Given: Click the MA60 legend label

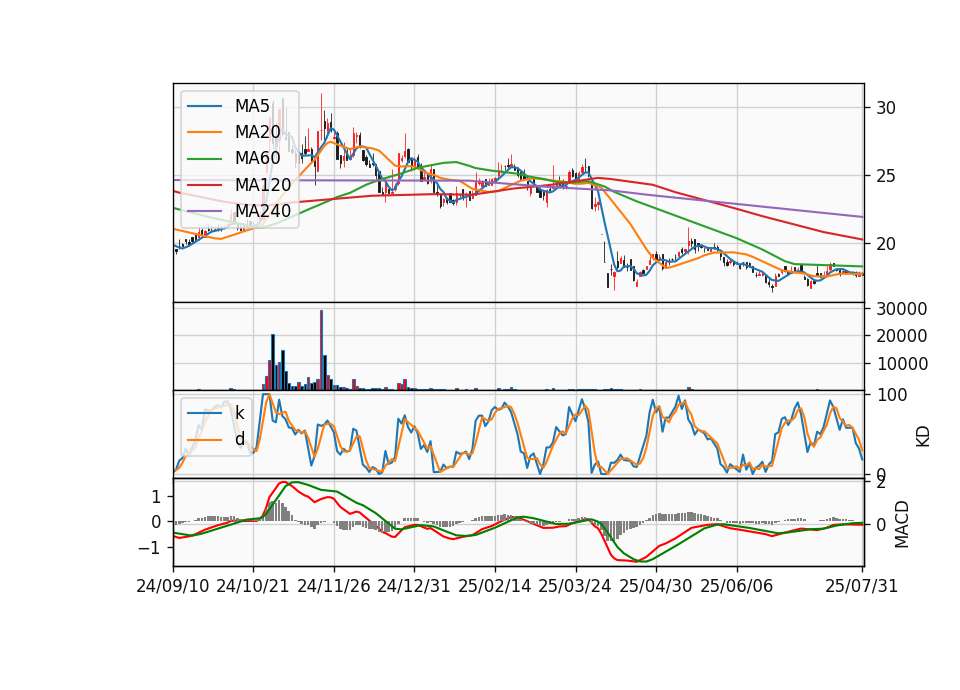Looking at the screenshot, I should pos(257,159).
